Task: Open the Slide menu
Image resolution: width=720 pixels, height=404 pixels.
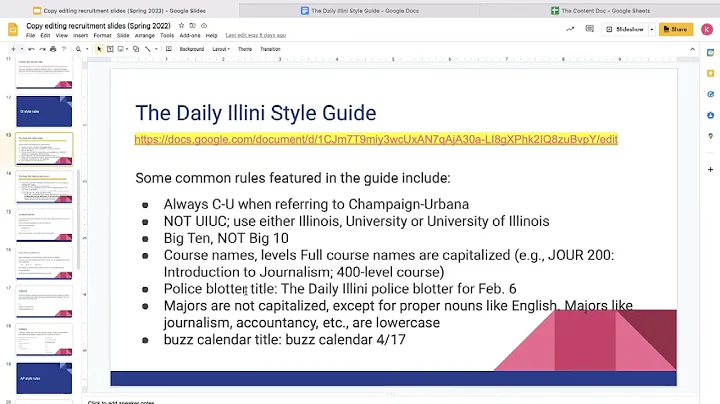Action: point(123,35)
